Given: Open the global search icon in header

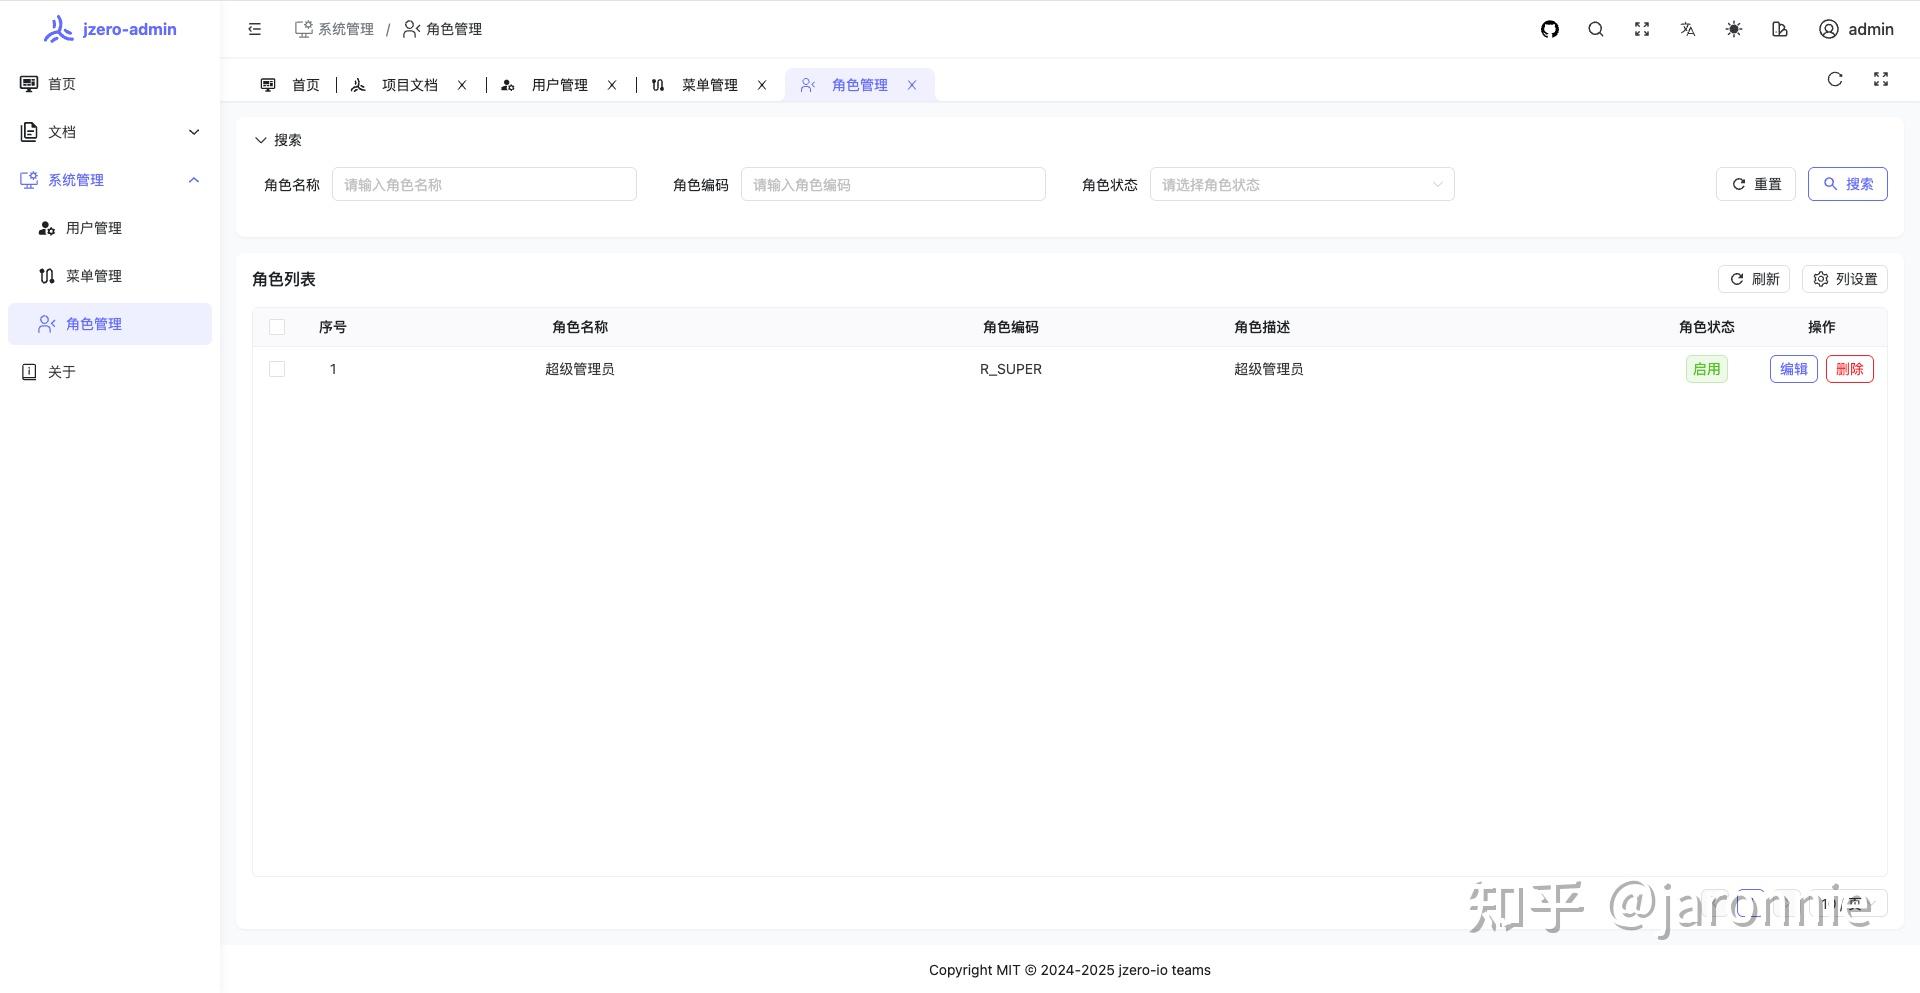Looking at the screenshot, I should tap(1596, 29).
